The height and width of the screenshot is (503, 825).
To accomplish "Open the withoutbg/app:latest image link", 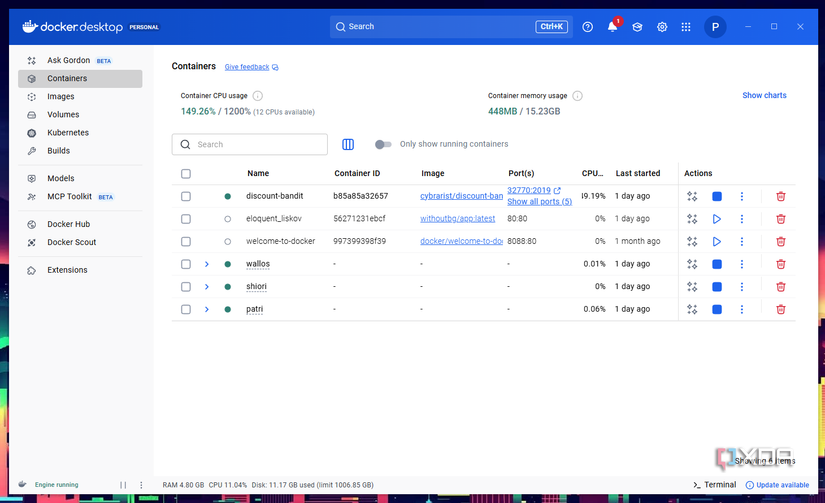I will click(457, 219).
